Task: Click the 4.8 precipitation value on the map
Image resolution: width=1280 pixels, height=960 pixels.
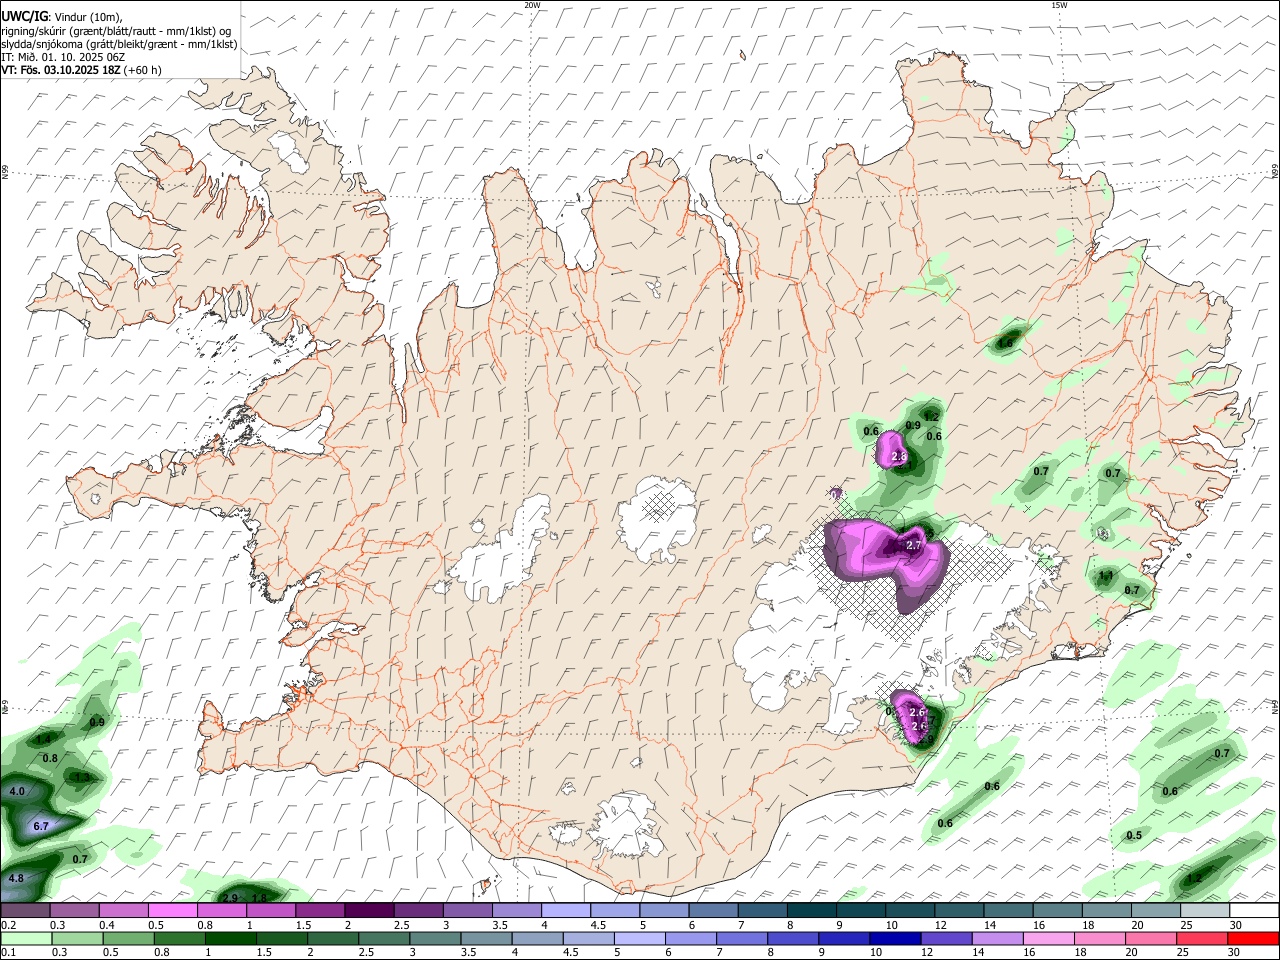Action: pos(16,878)
